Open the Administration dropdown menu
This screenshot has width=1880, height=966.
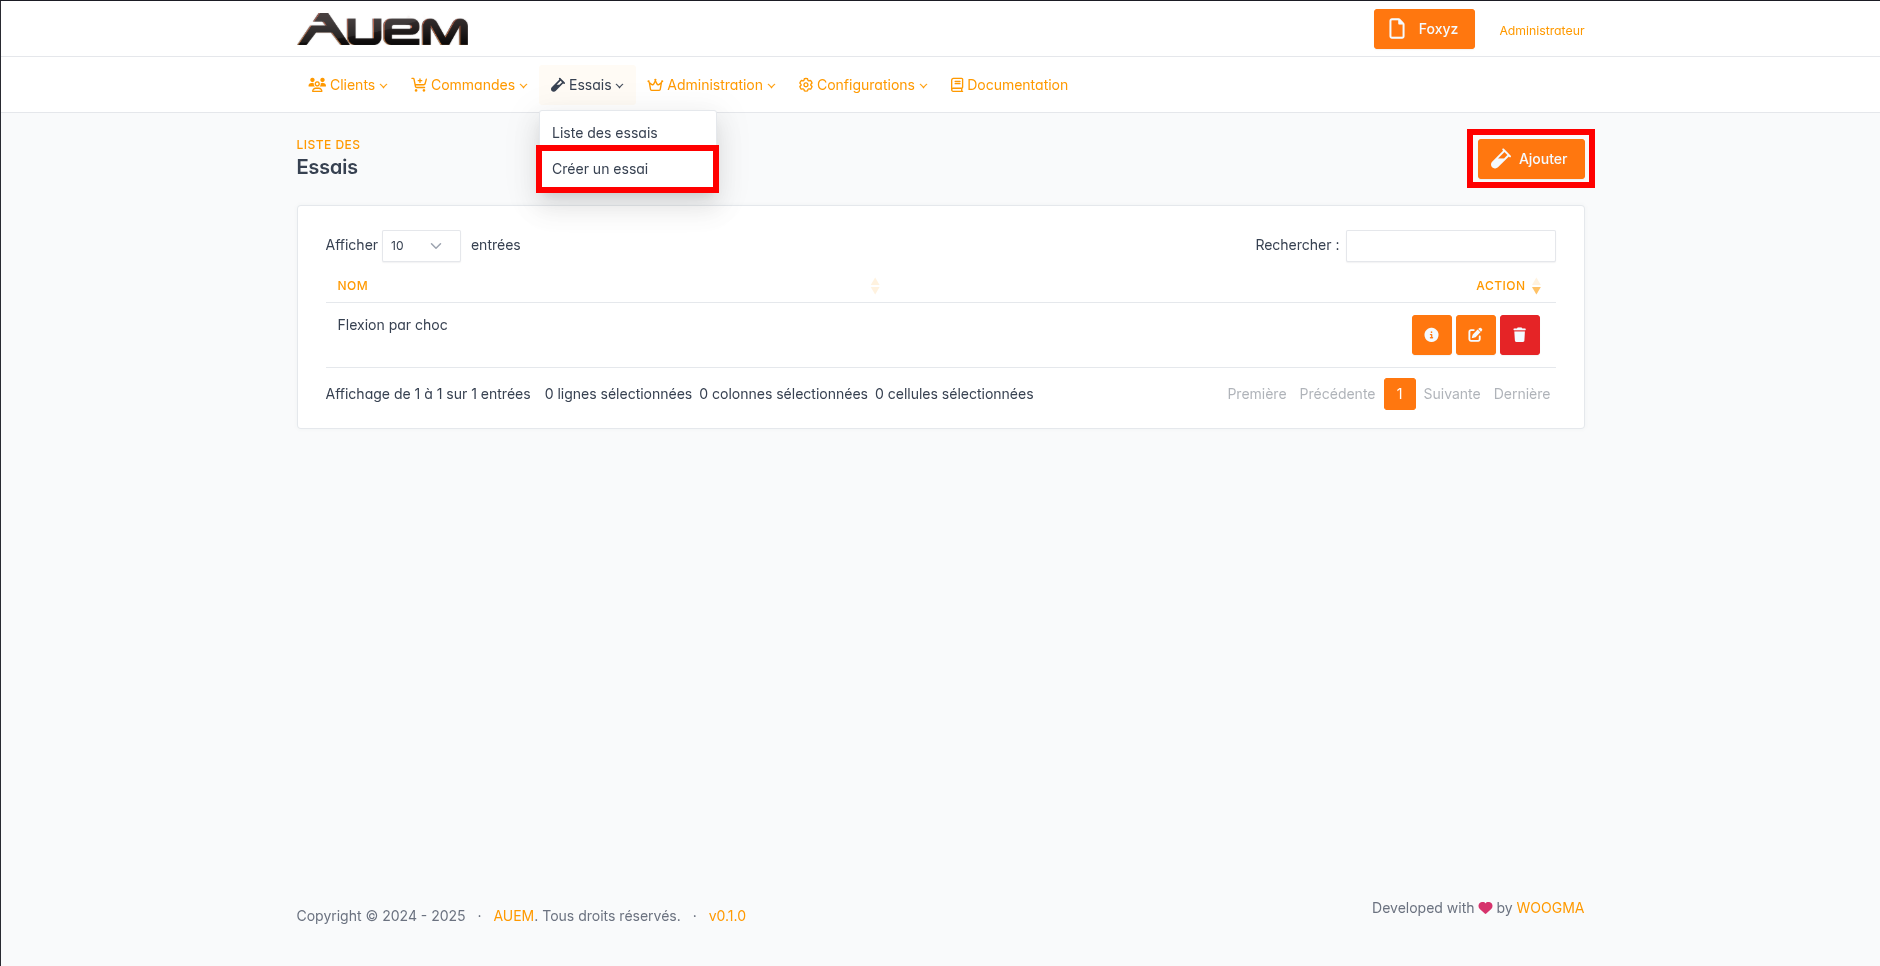(x=711, y=85)
